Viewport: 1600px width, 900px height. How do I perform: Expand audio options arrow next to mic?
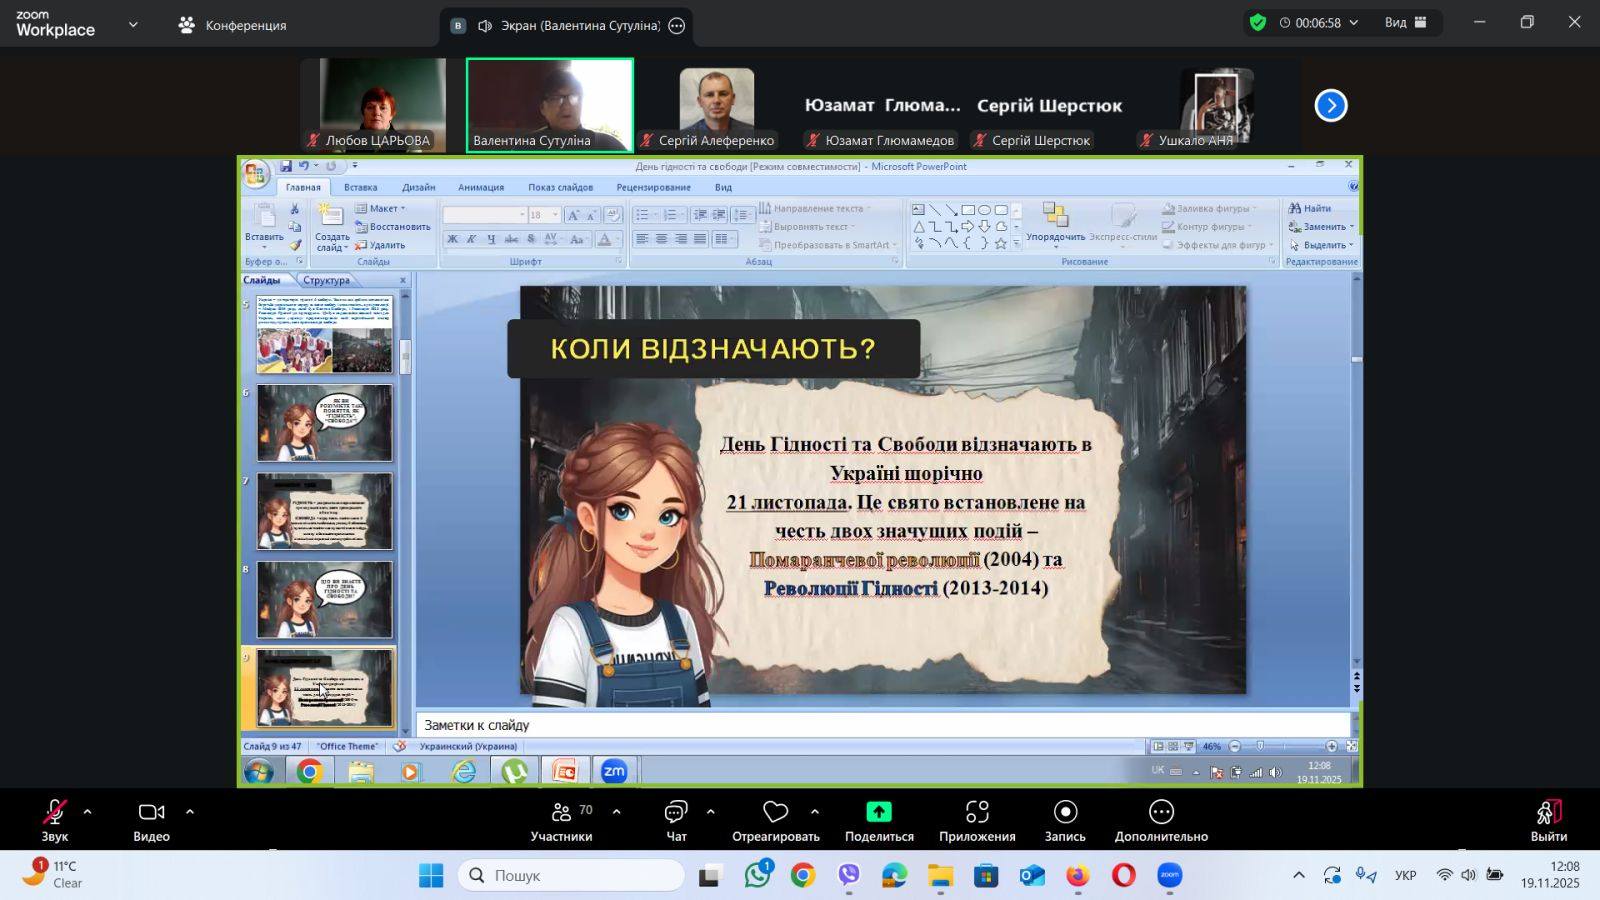[x=88, y=812]
